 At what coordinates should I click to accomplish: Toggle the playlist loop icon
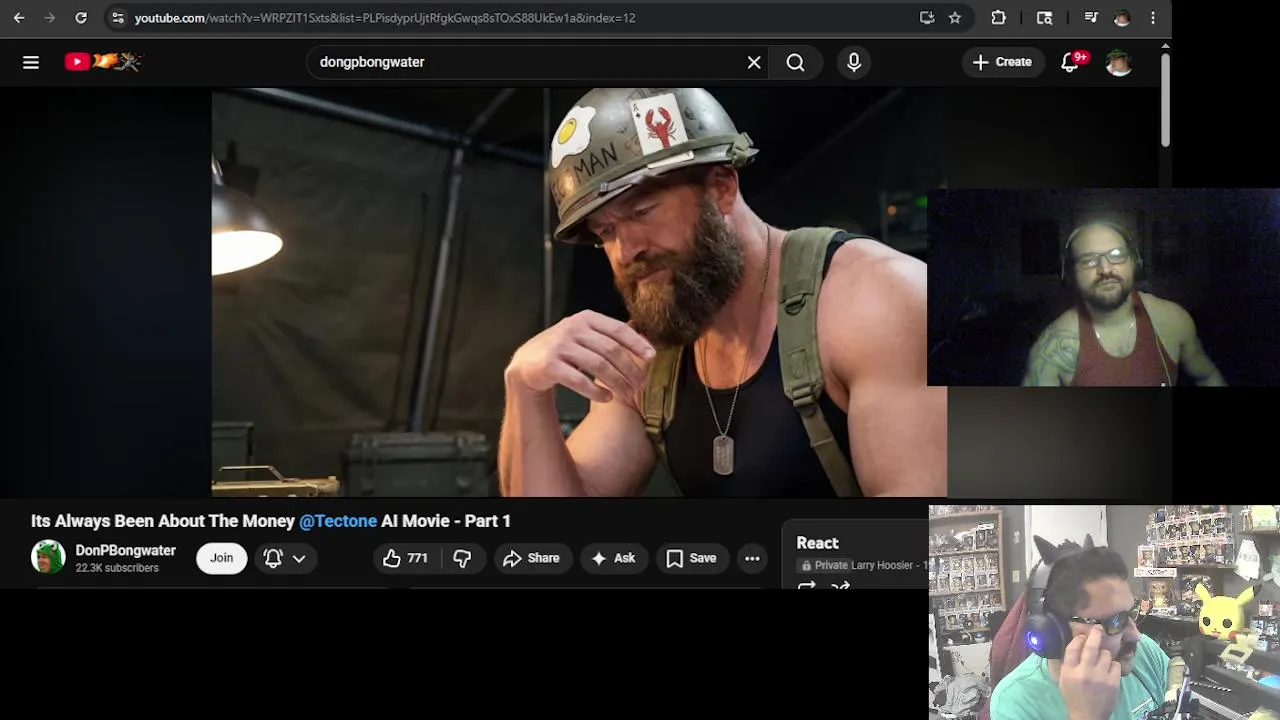[x=807, y=585]
